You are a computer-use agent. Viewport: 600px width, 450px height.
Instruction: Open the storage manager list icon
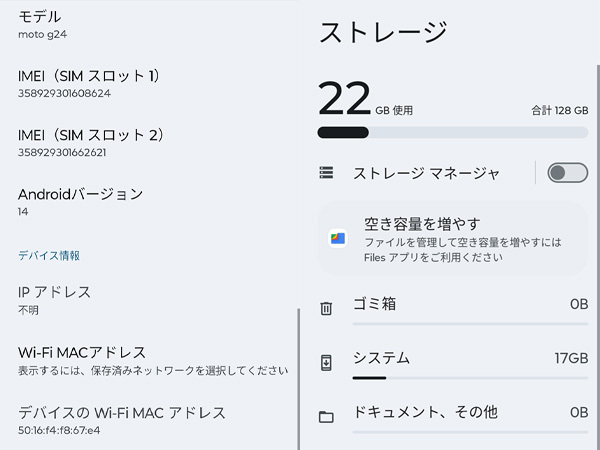tap(326, 173)
